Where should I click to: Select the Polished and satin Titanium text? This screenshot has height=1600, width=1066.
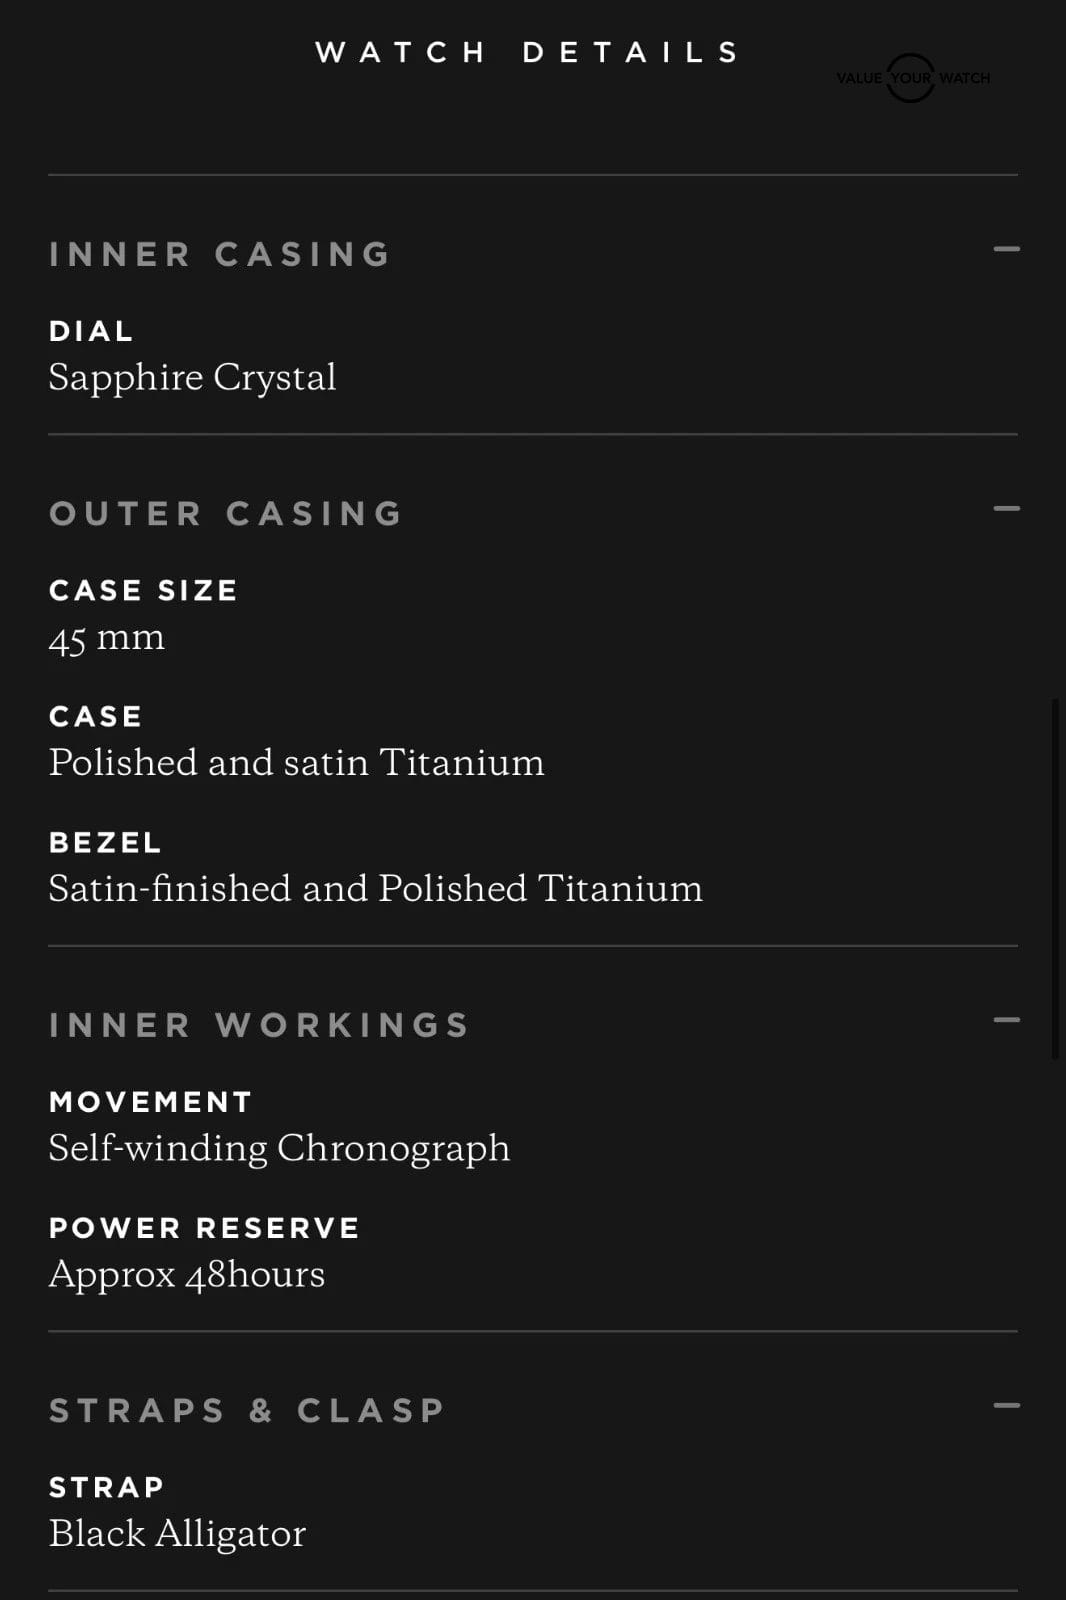[296, 763]
